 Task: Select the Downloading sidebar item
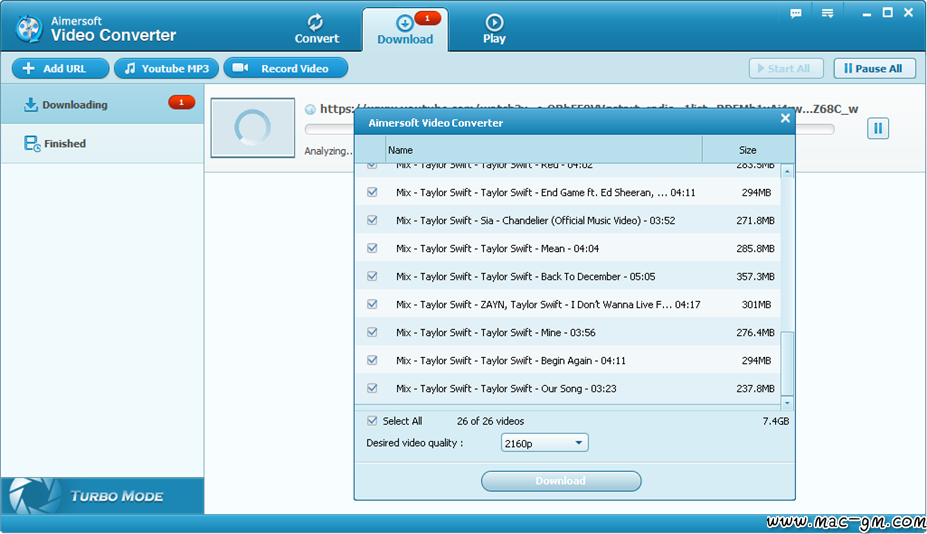102,104
